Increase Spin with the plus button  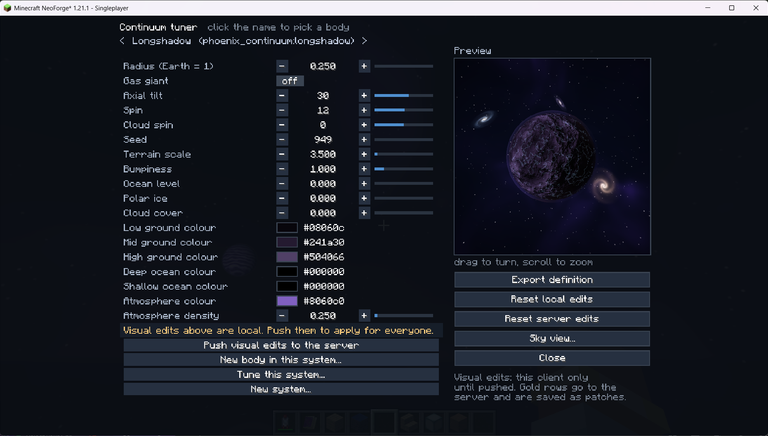click(364, 110)
